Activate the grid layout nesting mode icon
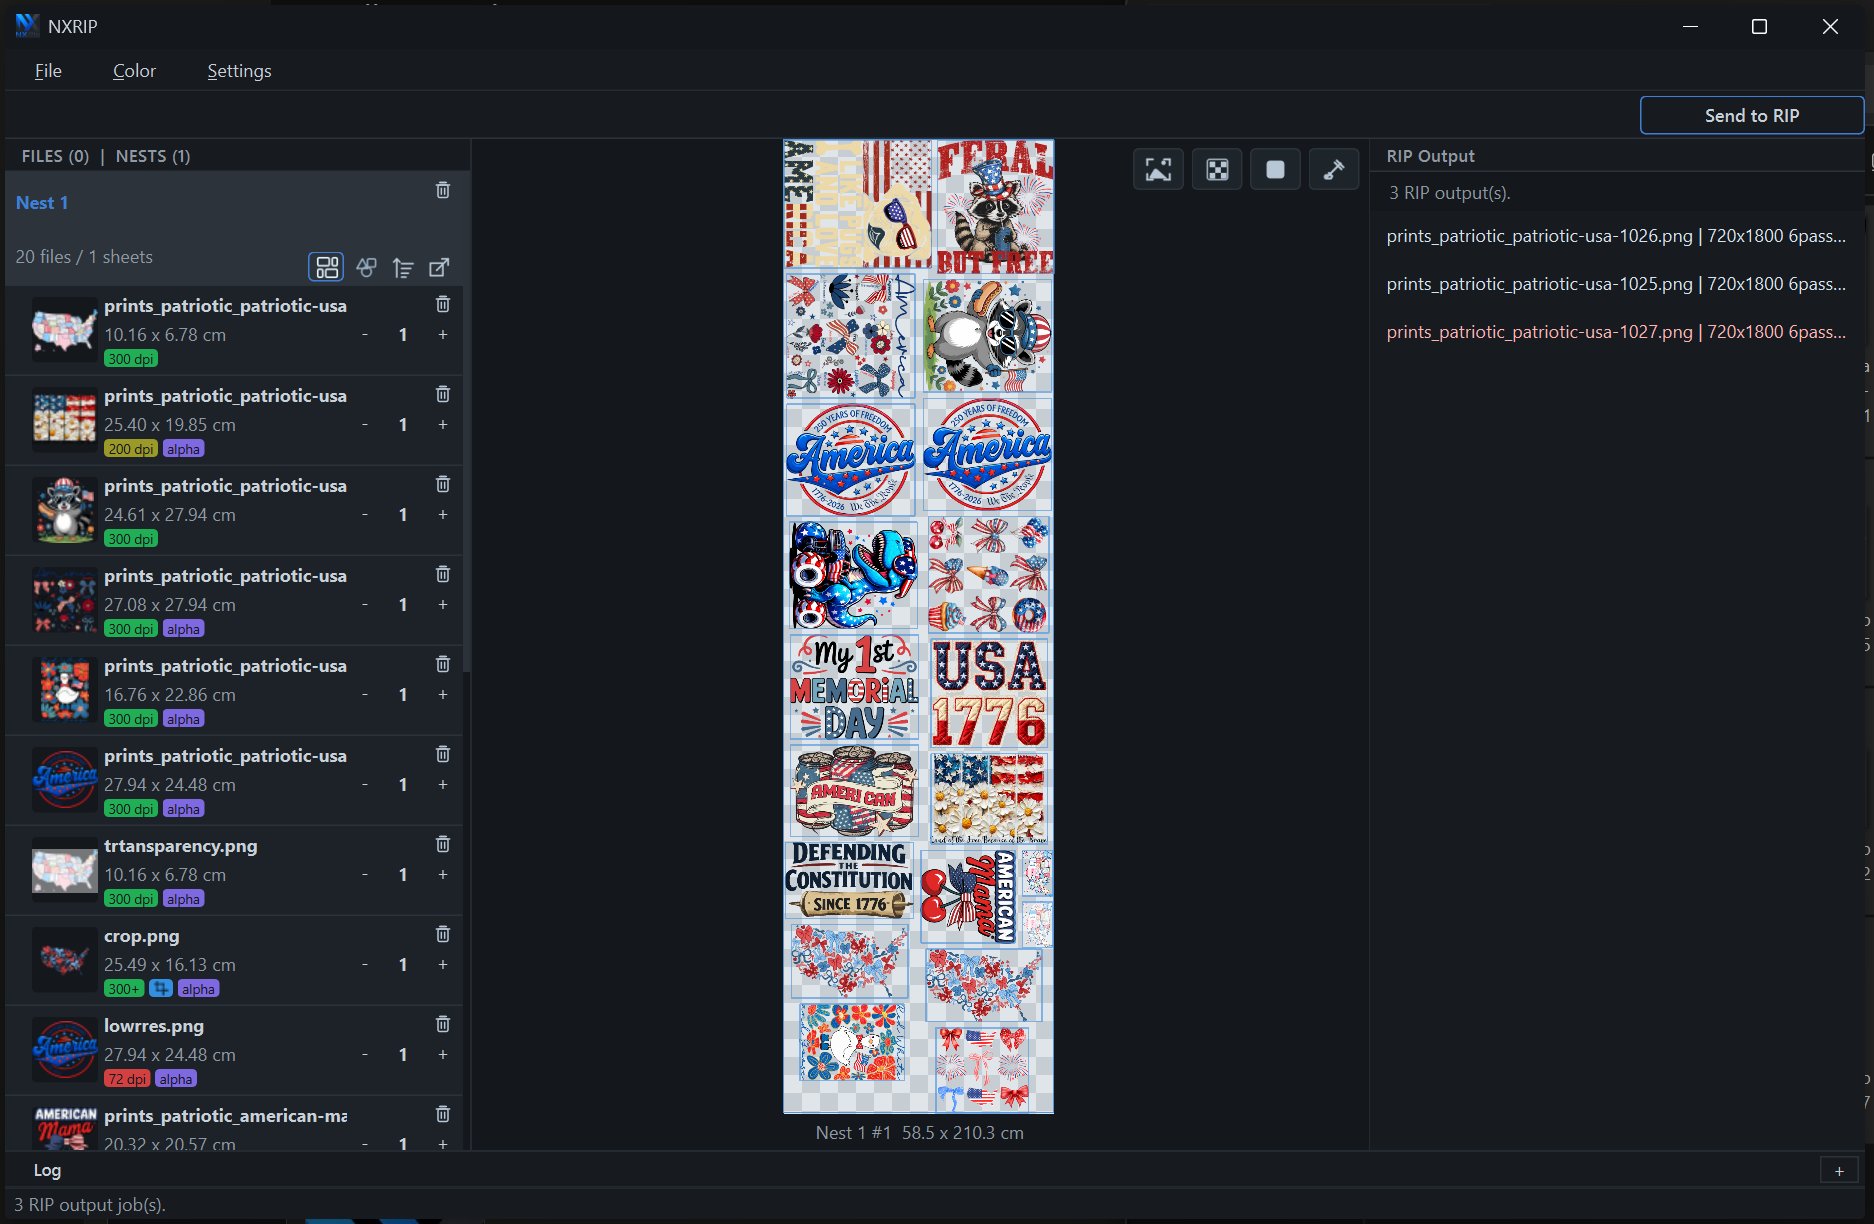This screenshot has height=1224, width=1874. pos(327,267)
